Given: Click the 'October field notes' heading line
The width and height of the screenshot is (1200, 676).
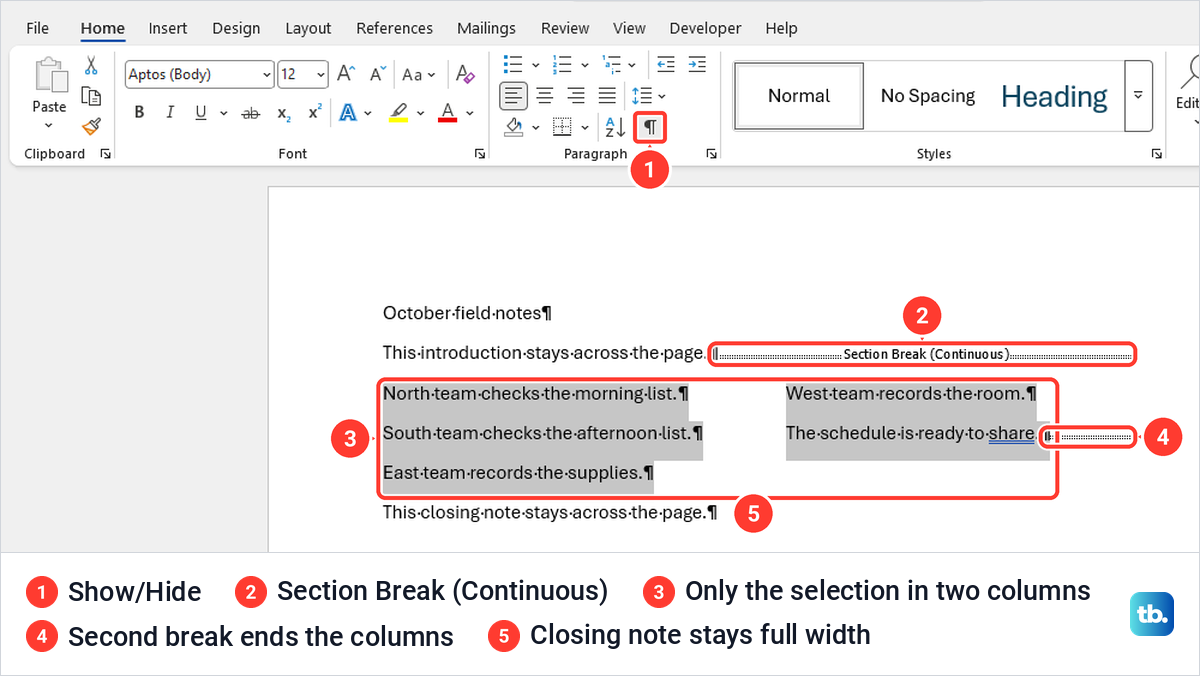Looking at the screenshot, I should pos(467,313).
